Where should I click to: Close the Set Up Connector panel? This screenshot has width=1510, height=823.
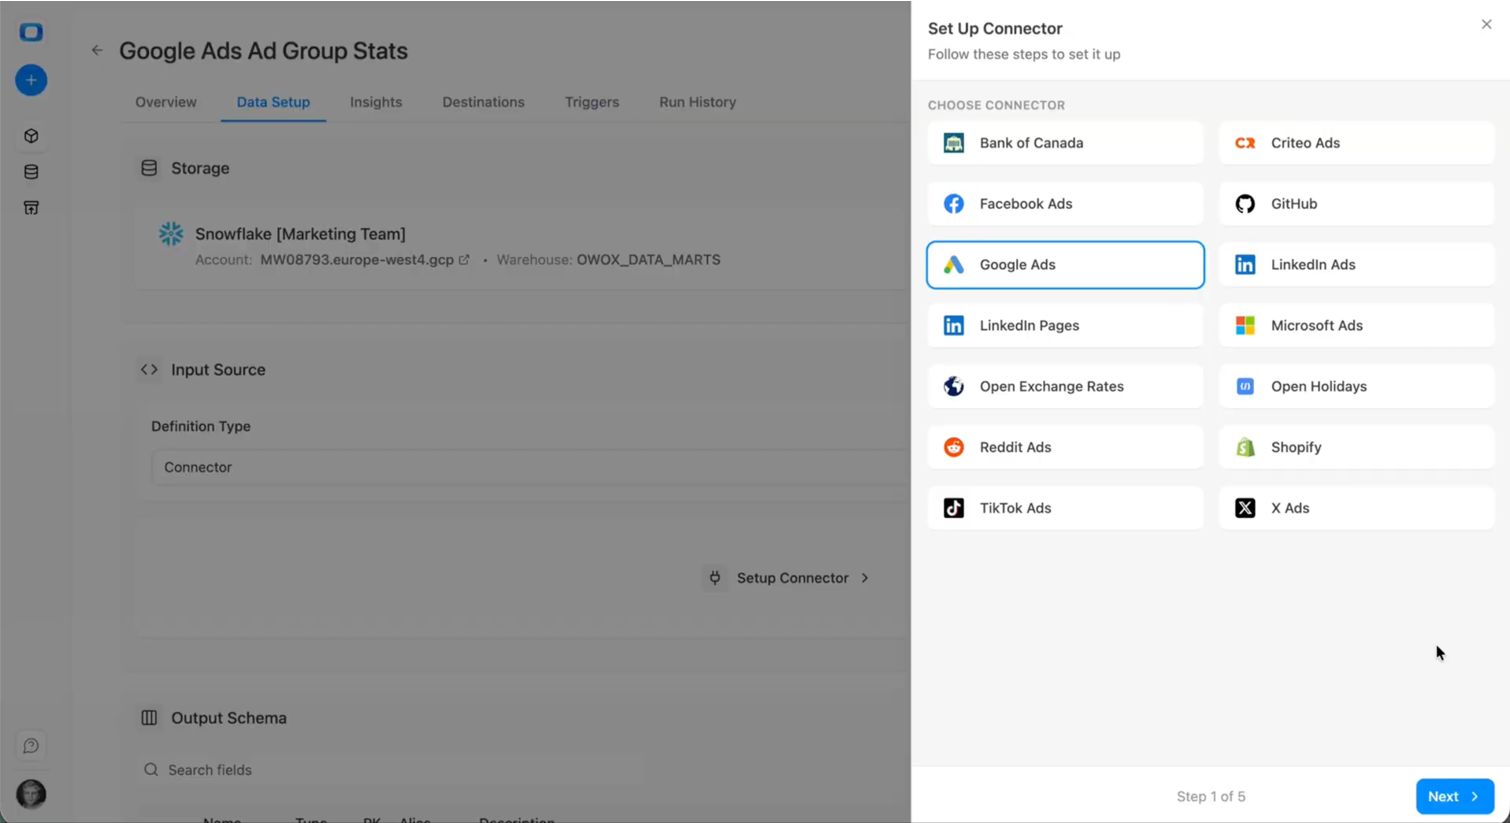pyautogui.click(x=1486, y=25)
